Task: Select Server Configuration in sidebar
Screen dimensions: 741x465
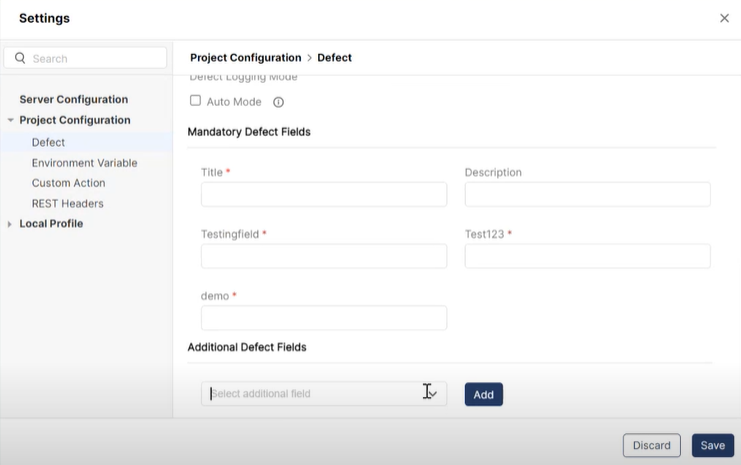Action: (x=73, y=99)
